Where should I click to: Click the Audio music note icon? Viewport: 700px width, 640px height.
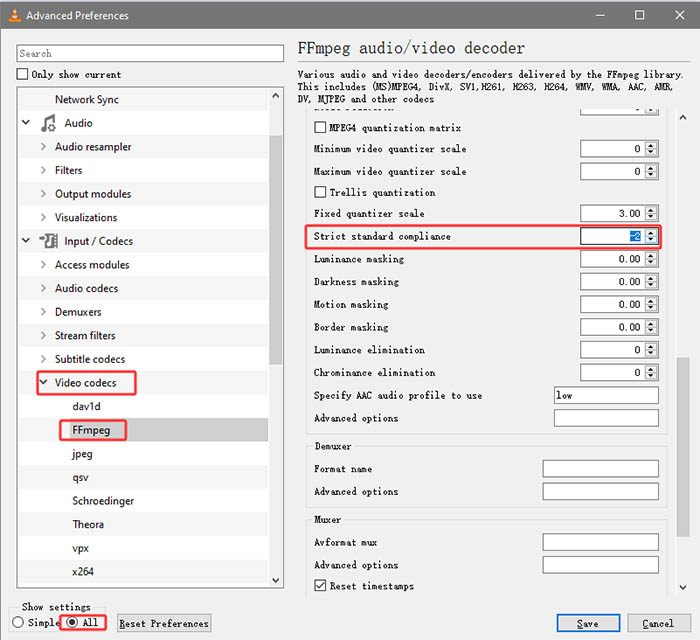point(49,123)
